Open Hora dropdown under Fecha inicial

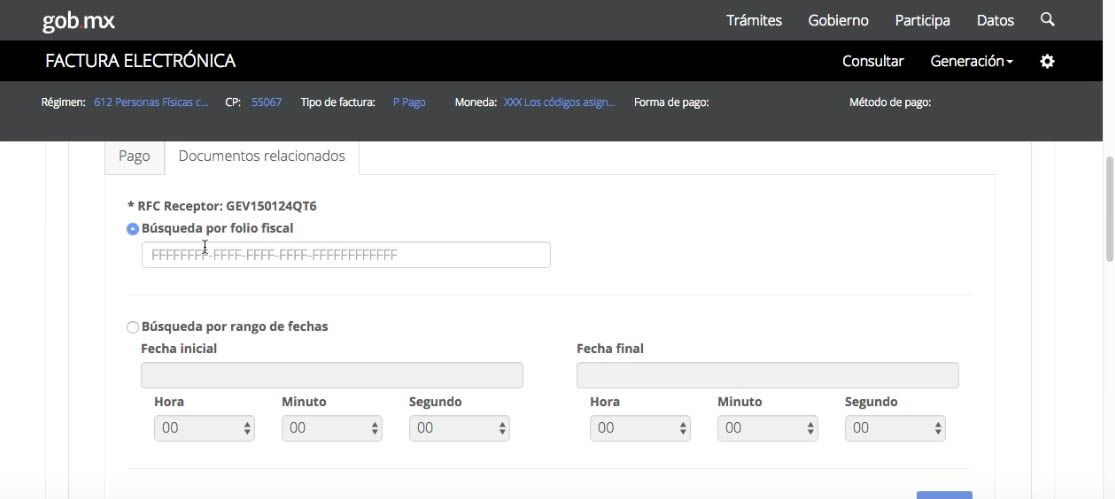(205, 428)
